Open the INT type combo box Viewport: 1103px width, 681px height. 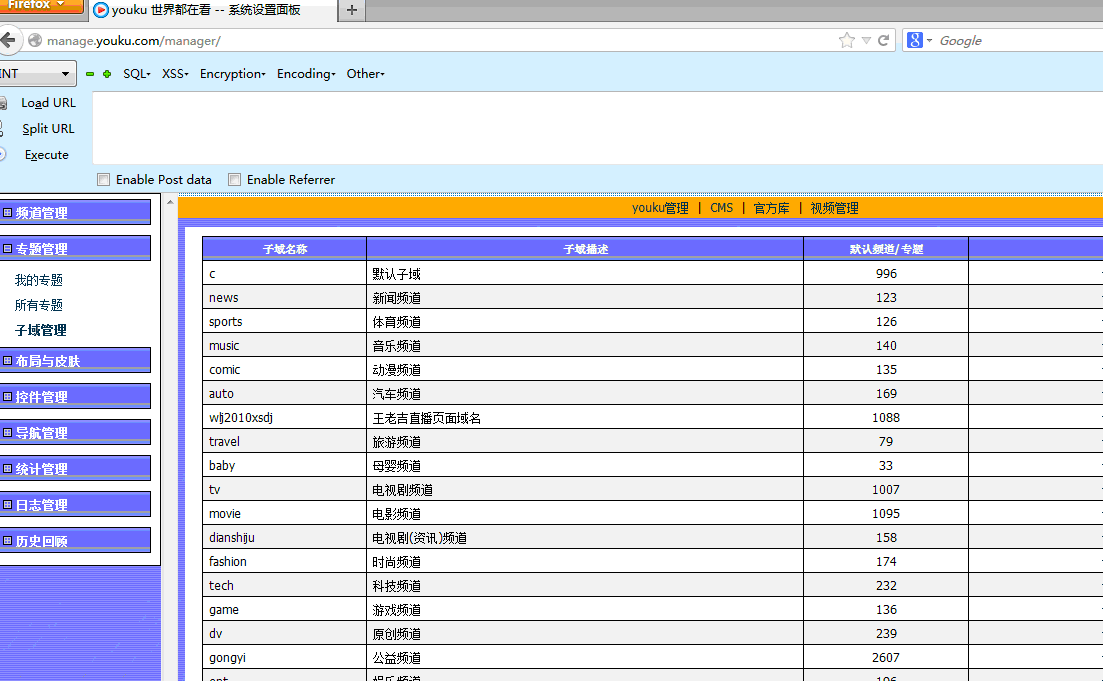coord(37,73)
